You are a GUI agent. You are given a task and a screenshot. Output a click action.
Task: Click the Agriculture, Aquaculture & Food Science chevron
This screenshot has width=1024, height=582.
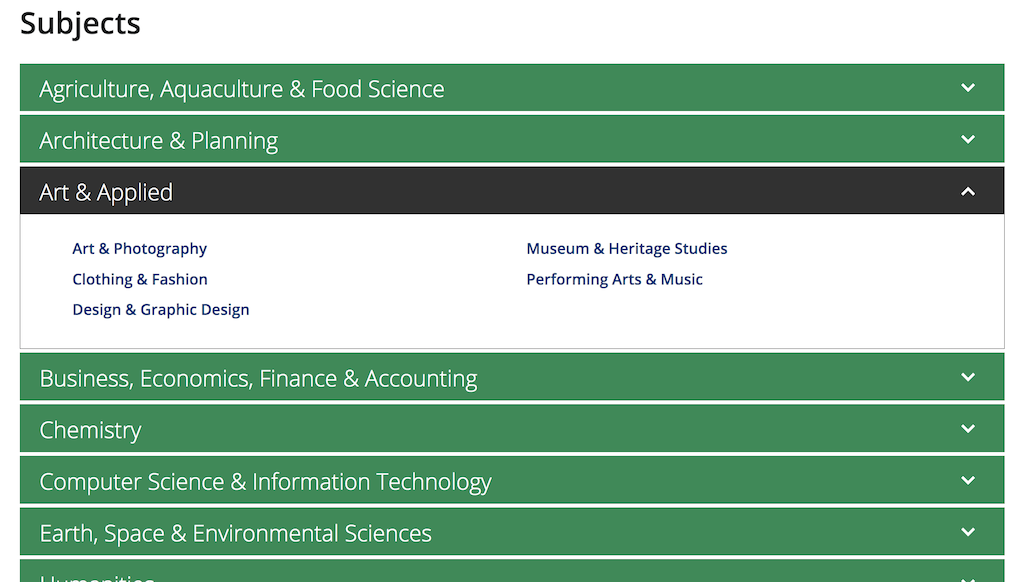pyautogui.click(x=967, y=87)
